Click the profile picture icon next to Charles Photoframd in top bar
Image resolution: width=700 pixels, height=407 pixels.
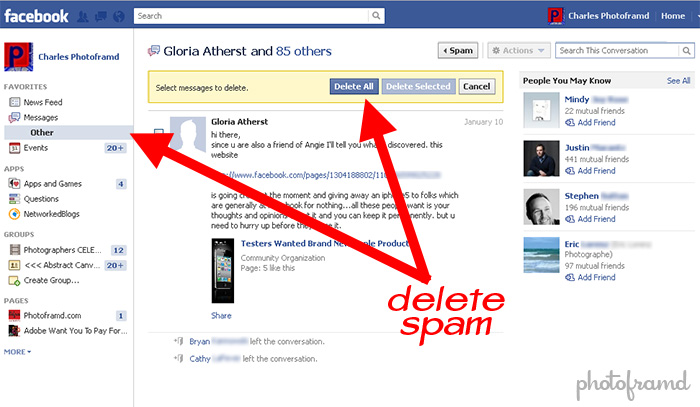555,16
